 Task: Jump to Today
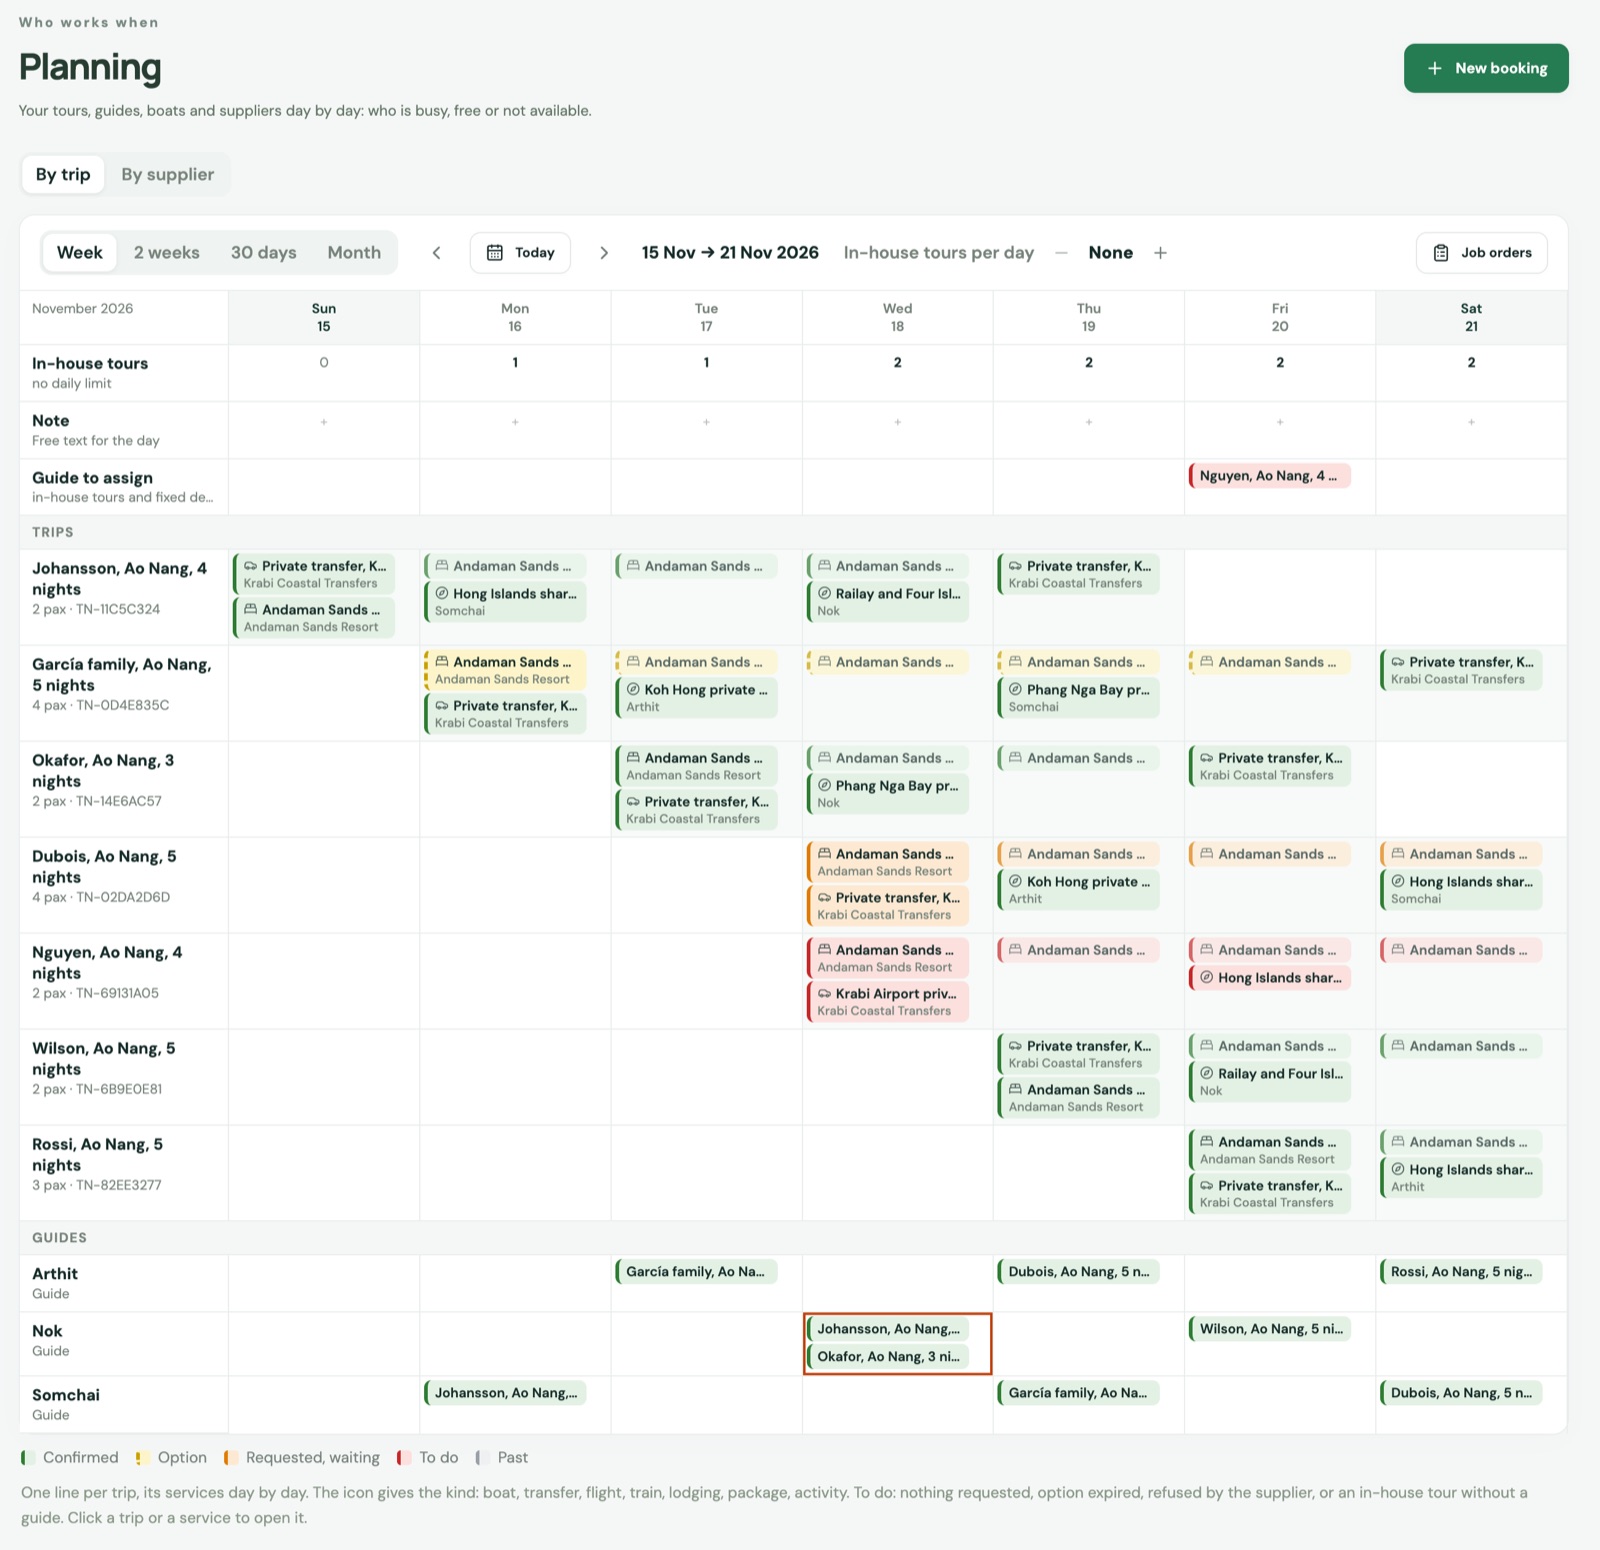click(x=520, y=253)
